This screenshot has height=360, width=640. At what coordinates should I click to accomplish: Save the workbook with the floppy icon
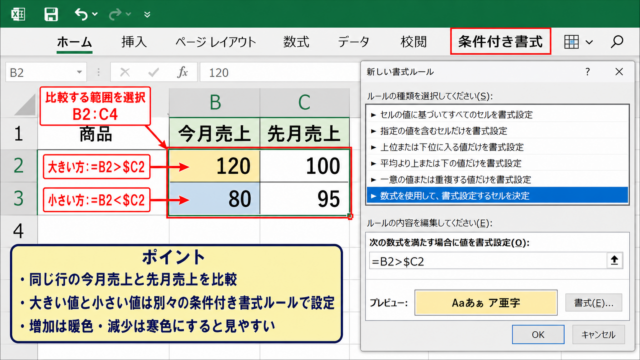click(x=51, y=14)
